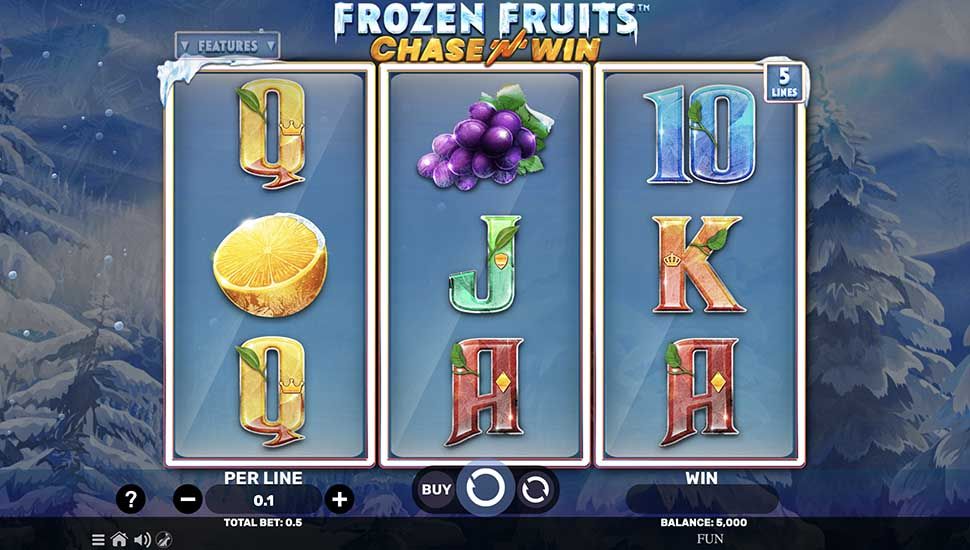Open the help question mark icon
970x550 pixels.
[131, 499]
